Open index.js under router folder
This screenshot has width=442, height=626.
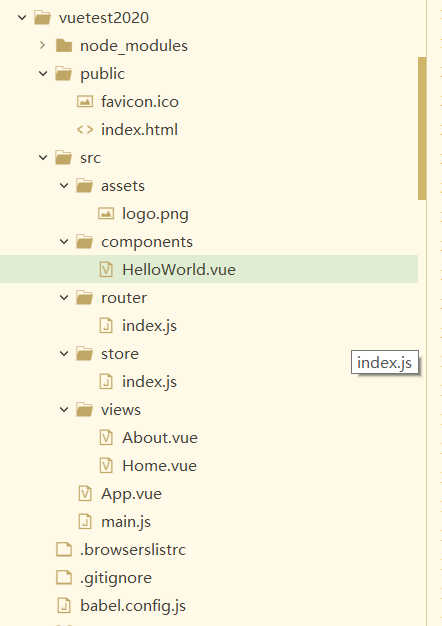149,326
